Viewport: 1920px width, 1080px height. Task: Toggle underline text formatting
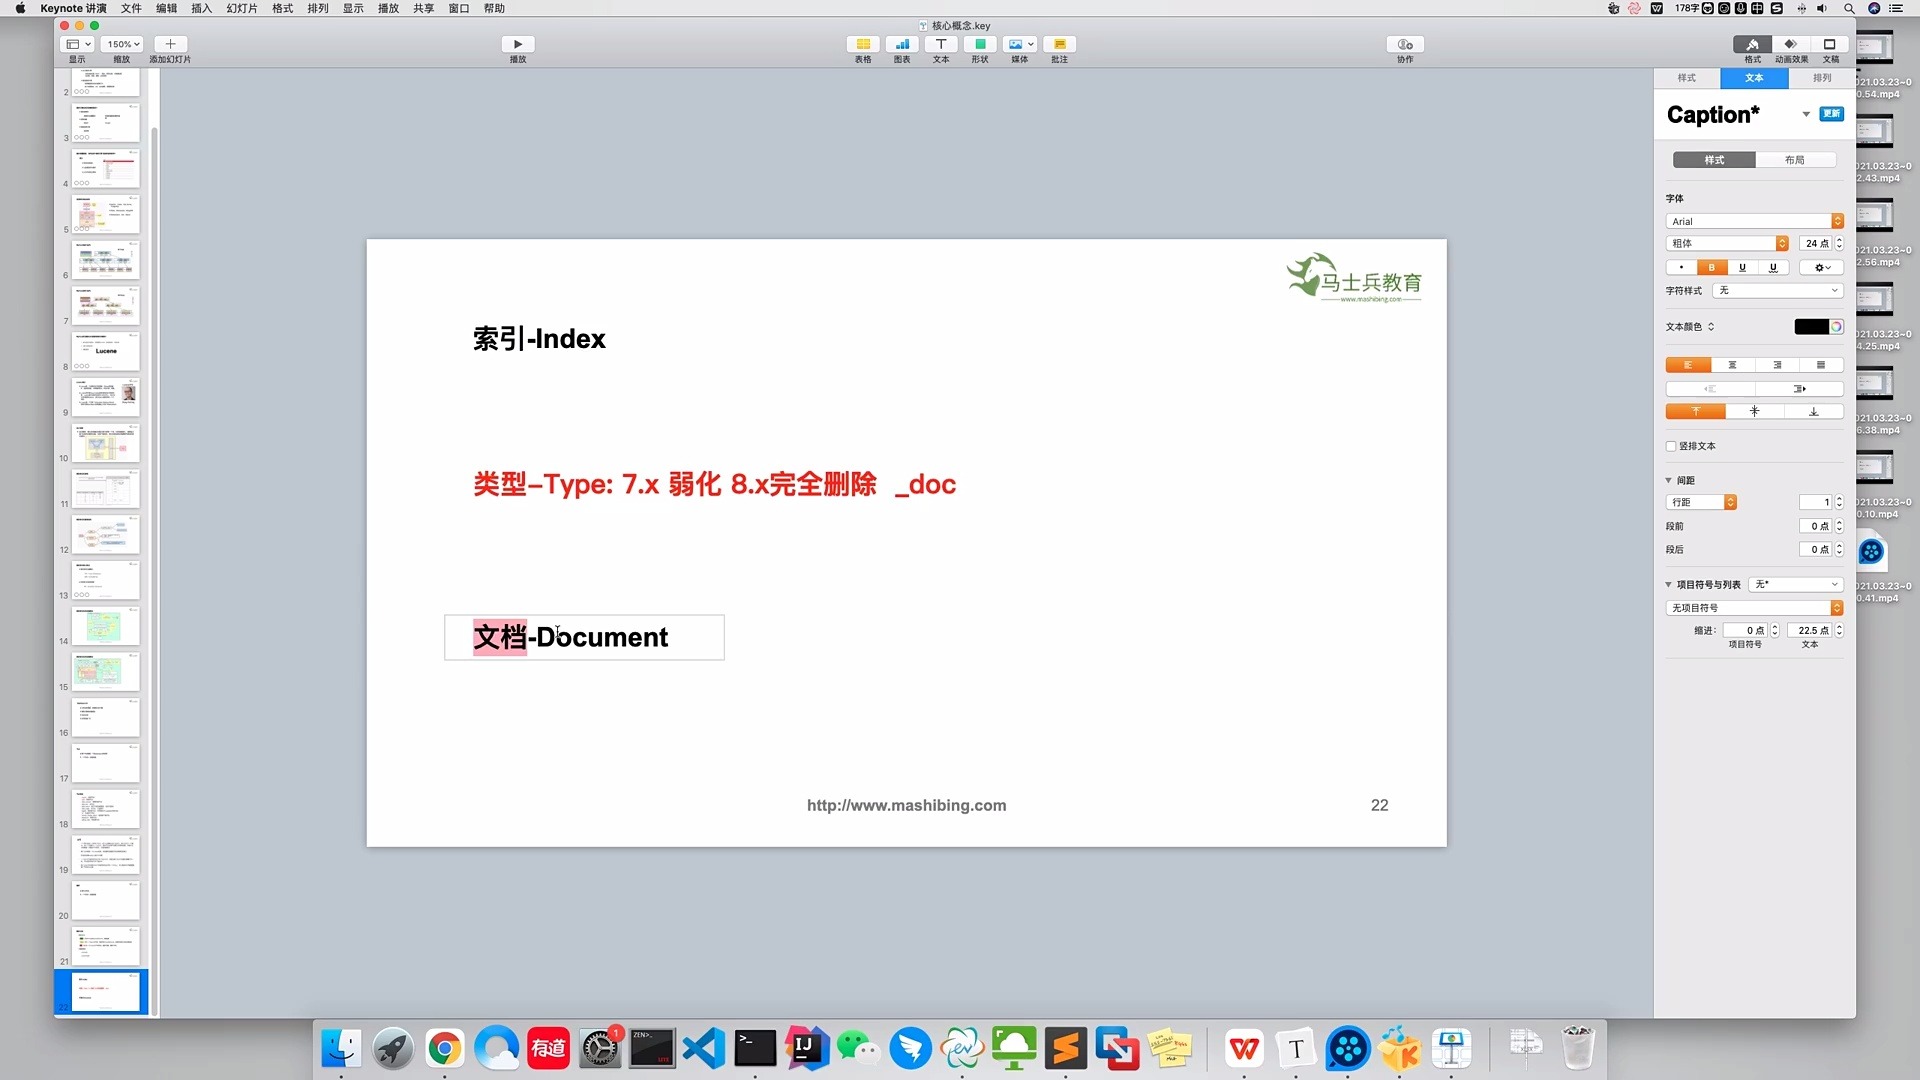[1742, 267]
